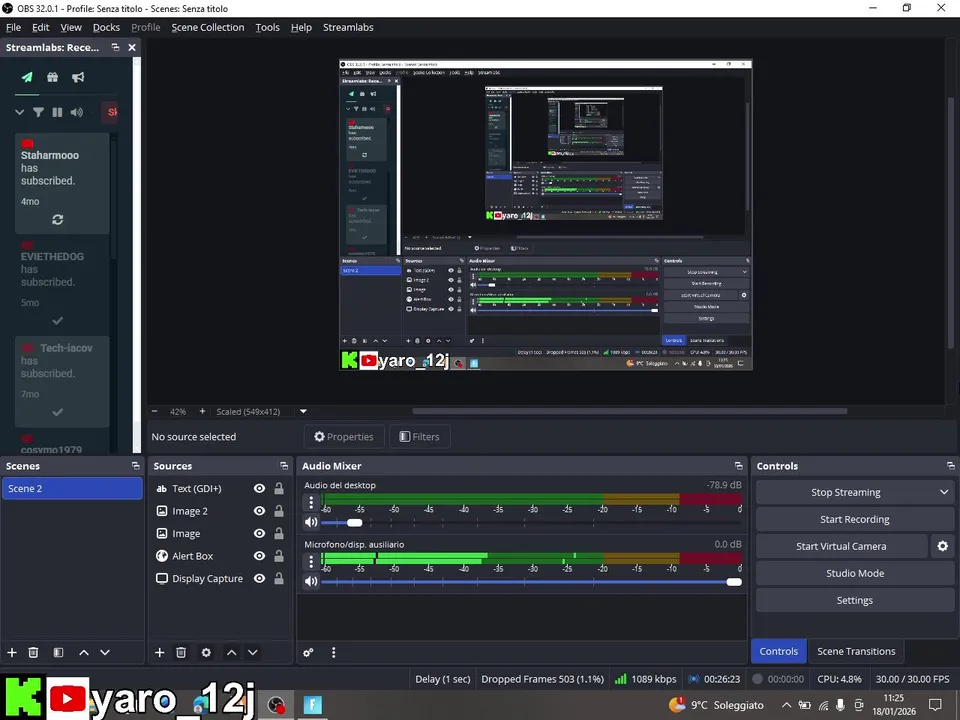This screenshot has width=960, height=720.
Task: Open the Streamlabs recent events paper plane tab
Action: click(27, 77)
